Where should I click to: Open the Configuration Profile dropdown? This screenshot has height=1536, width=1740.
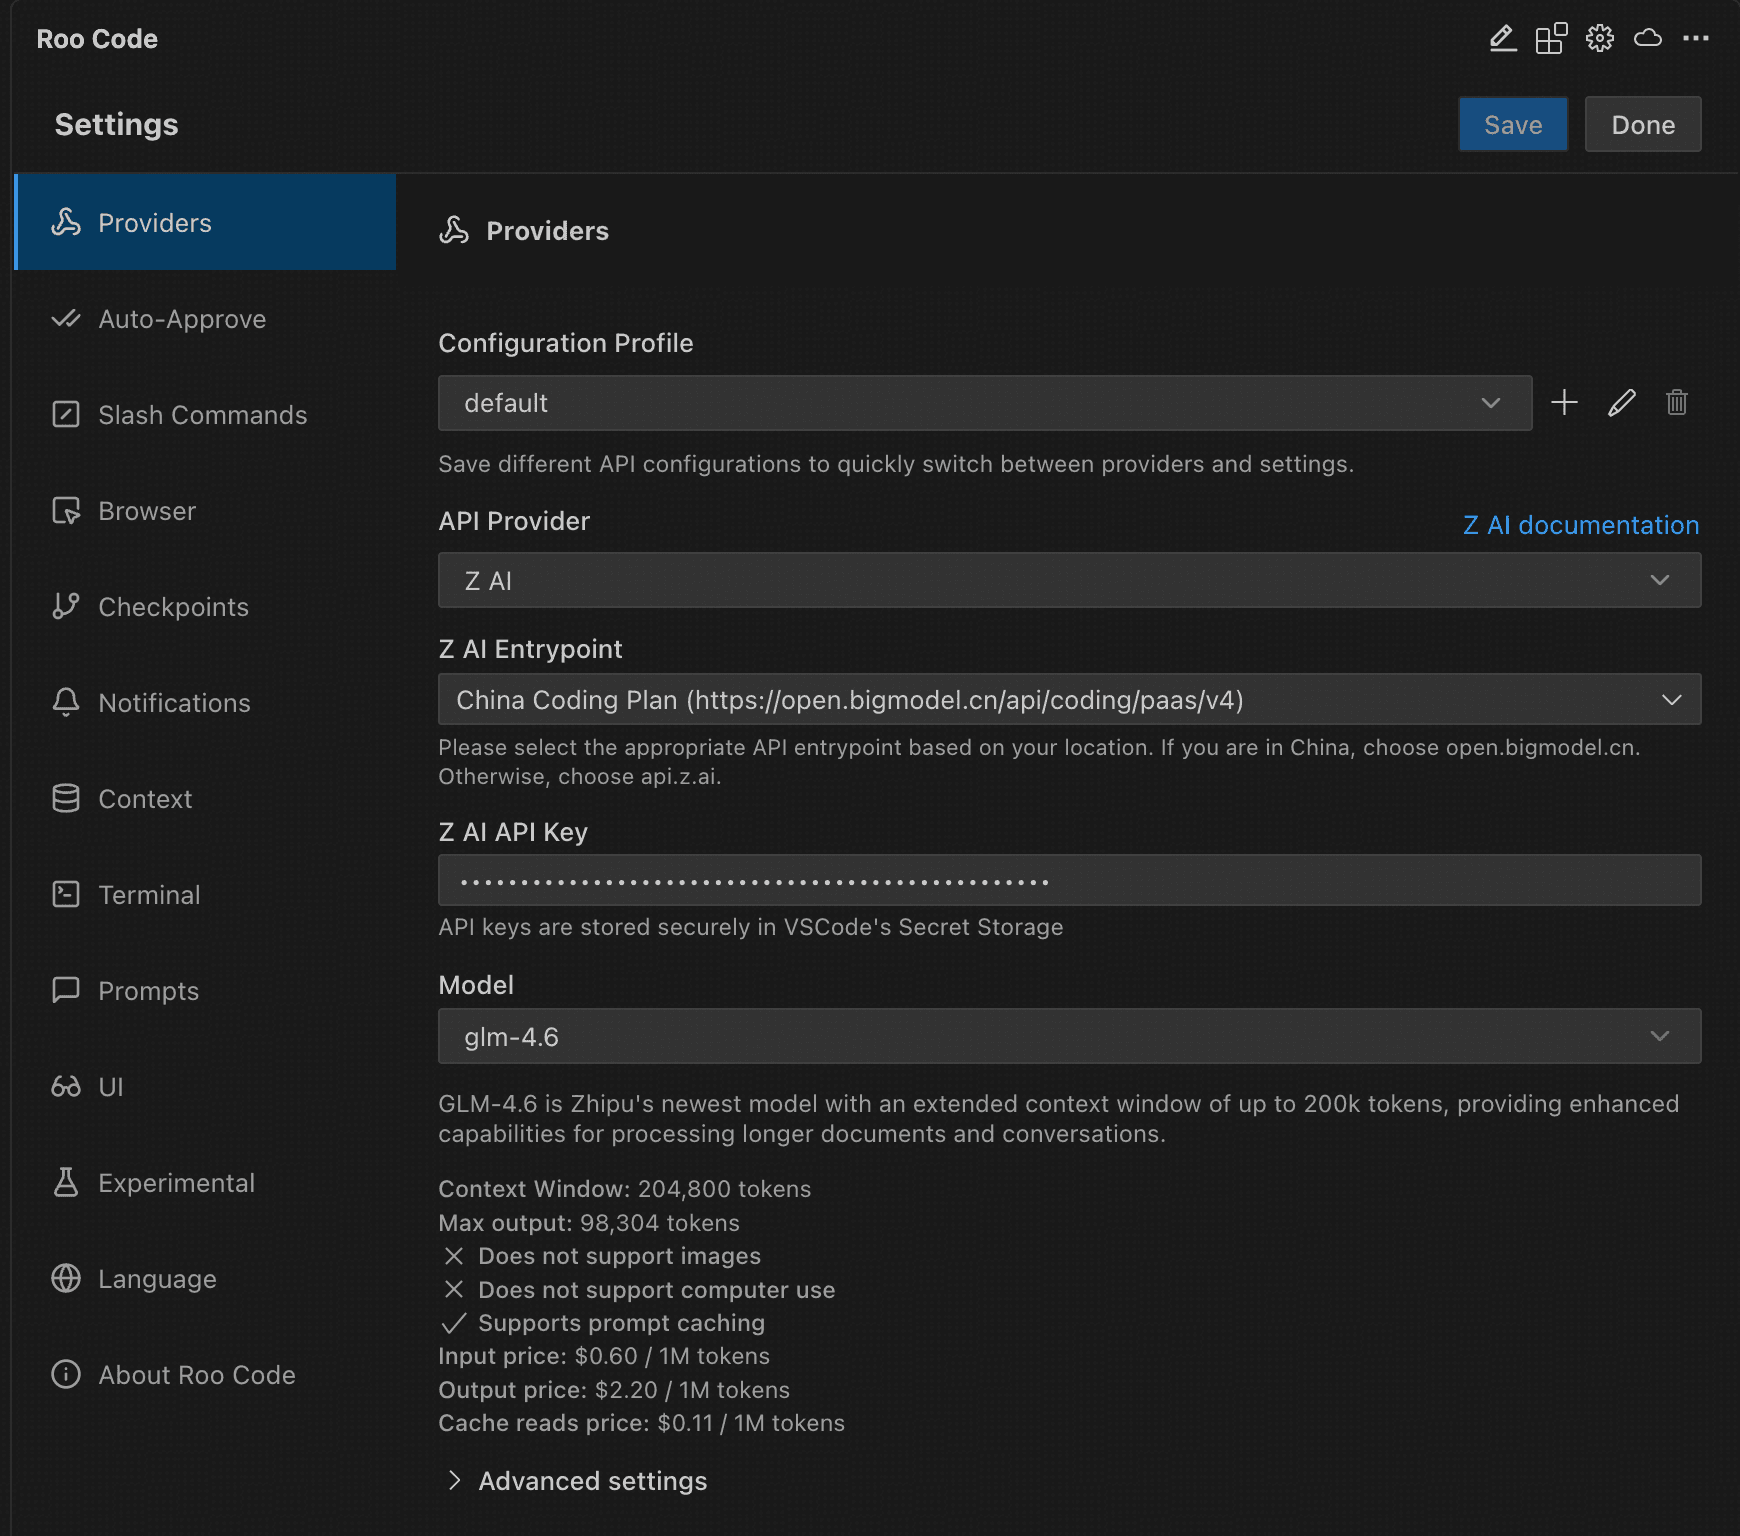pos(984,403)
